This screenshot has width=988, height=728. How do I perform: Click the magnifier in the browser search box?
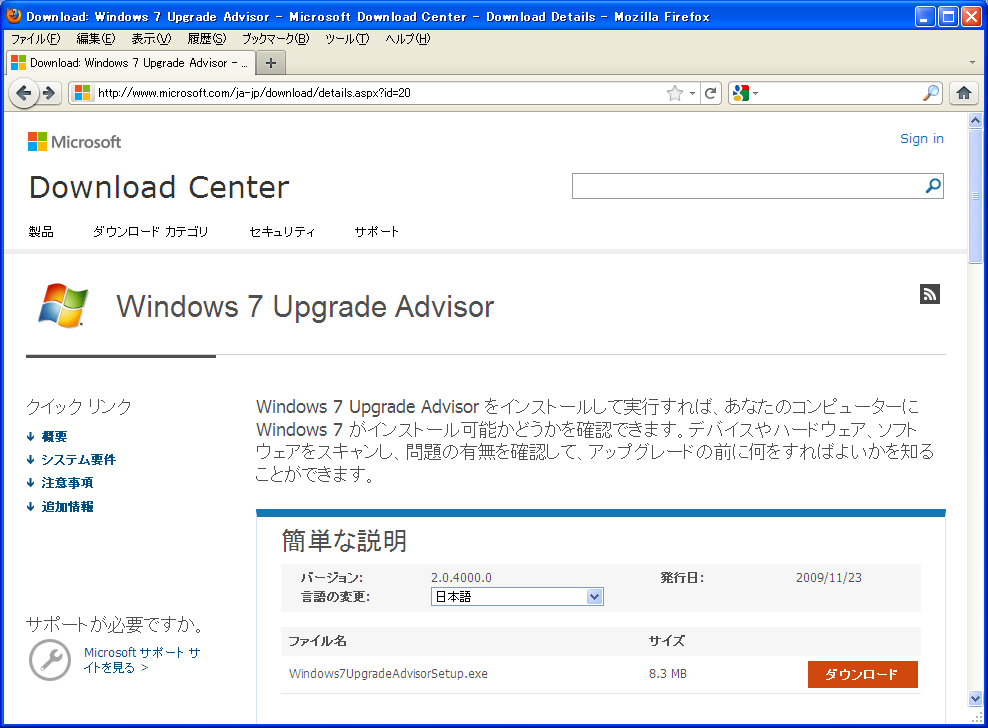pyautogui.click(x=931, y=93)
